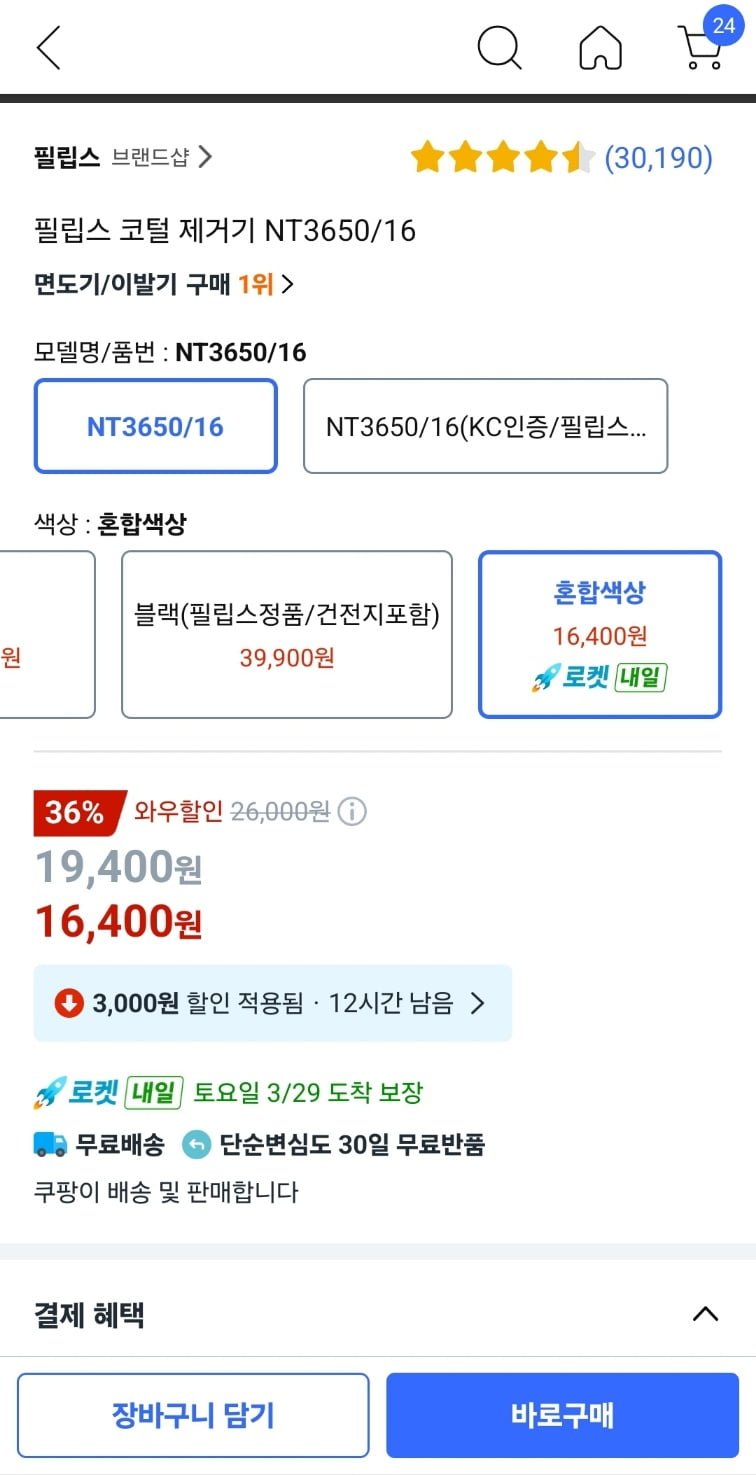
Task: Open the search magnifier icon
Action: [x=499, y=47]
